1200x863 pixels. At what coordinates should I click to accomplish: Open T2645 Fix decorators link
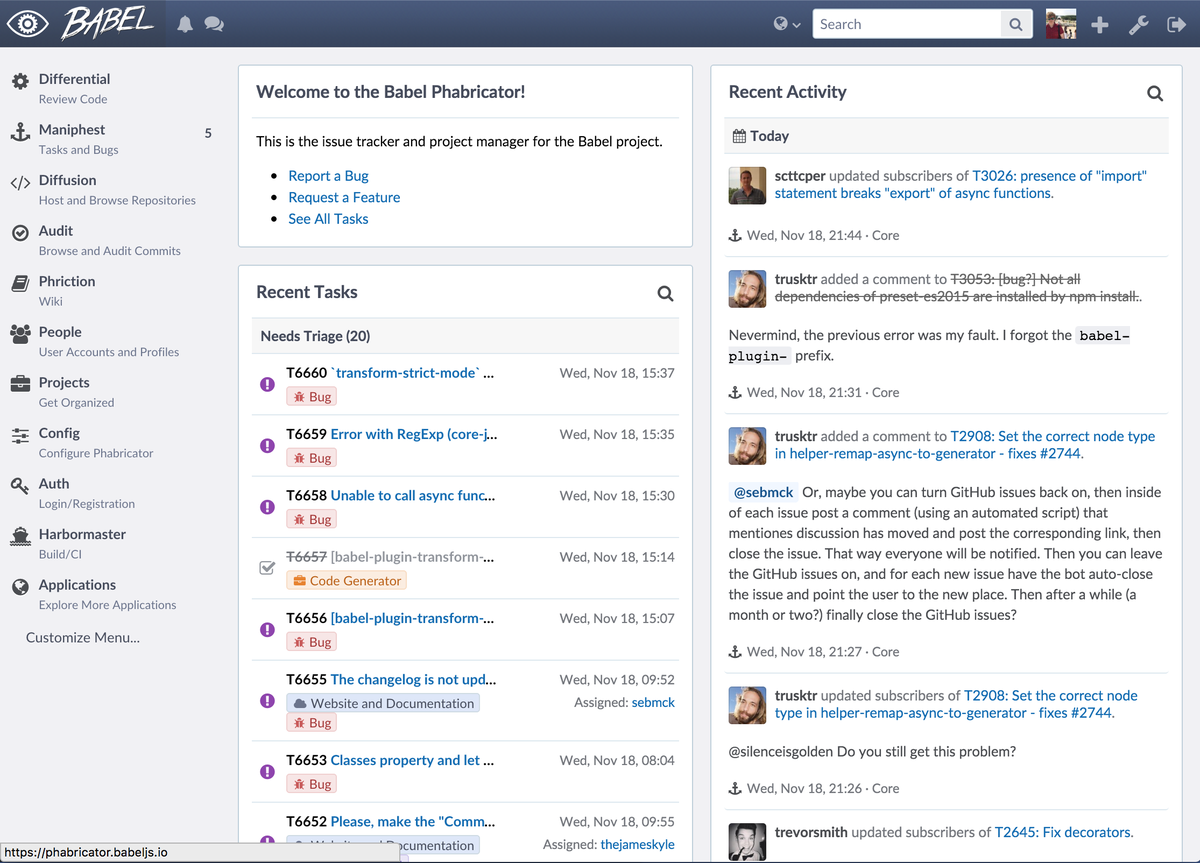[1064, 832]
